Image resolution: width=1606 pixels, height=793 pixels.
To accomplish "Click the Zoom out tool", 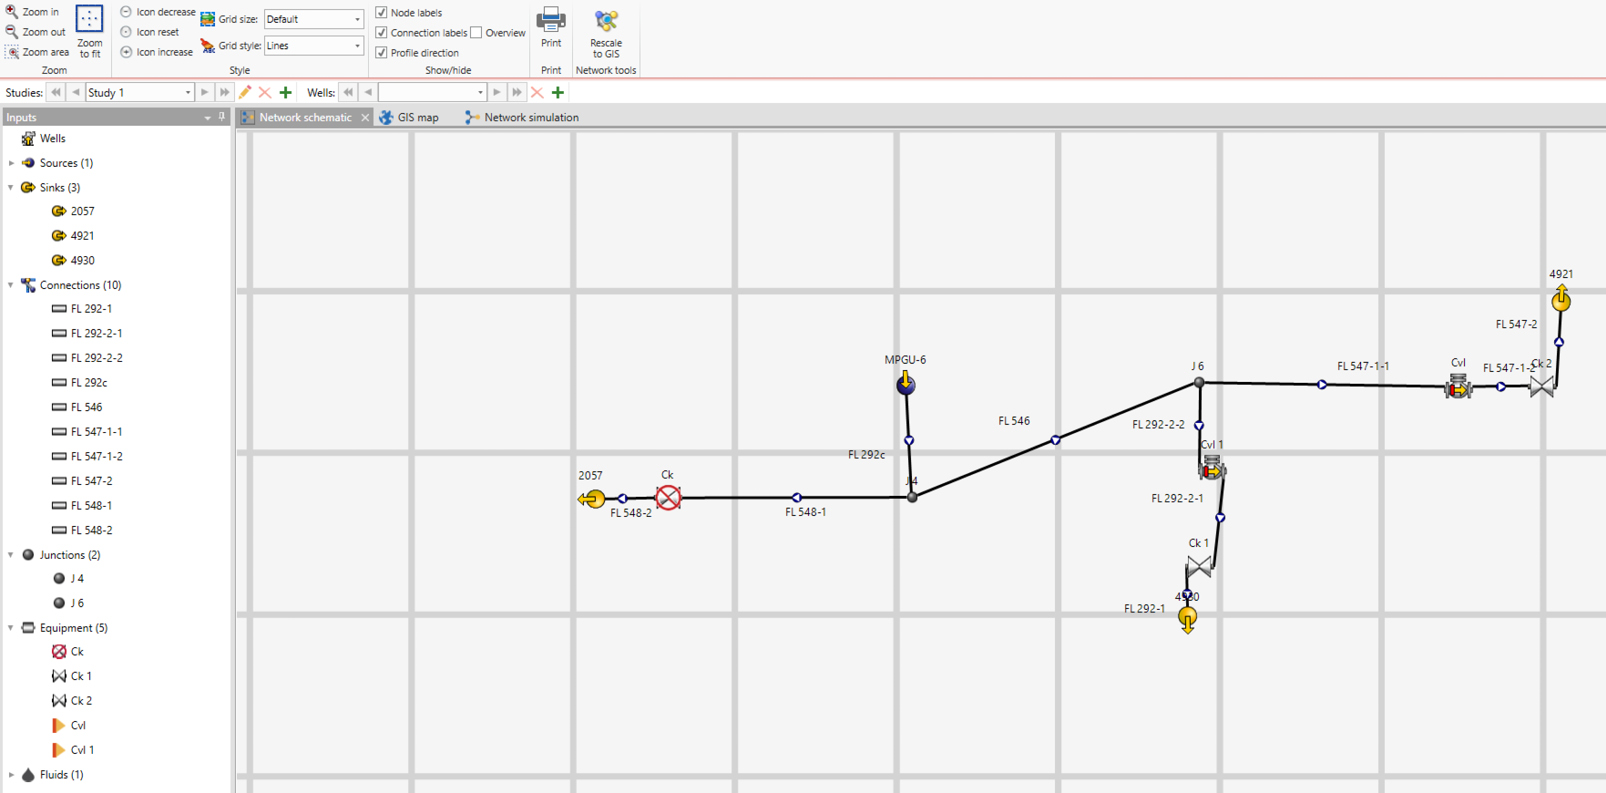I will point(34,32).
